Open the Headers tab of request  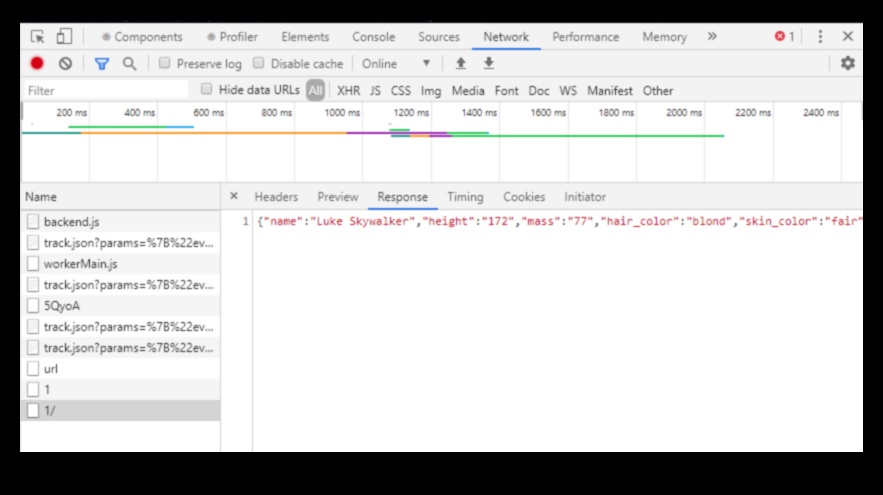pos(276,197)
